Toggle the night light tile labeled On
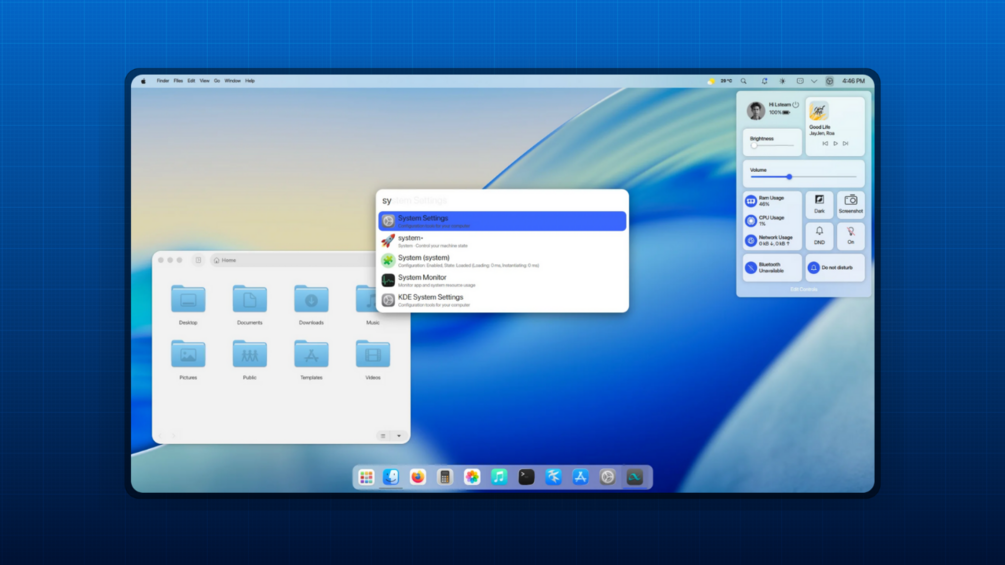This screenshot has width=1005, height=565. point(851,236)
